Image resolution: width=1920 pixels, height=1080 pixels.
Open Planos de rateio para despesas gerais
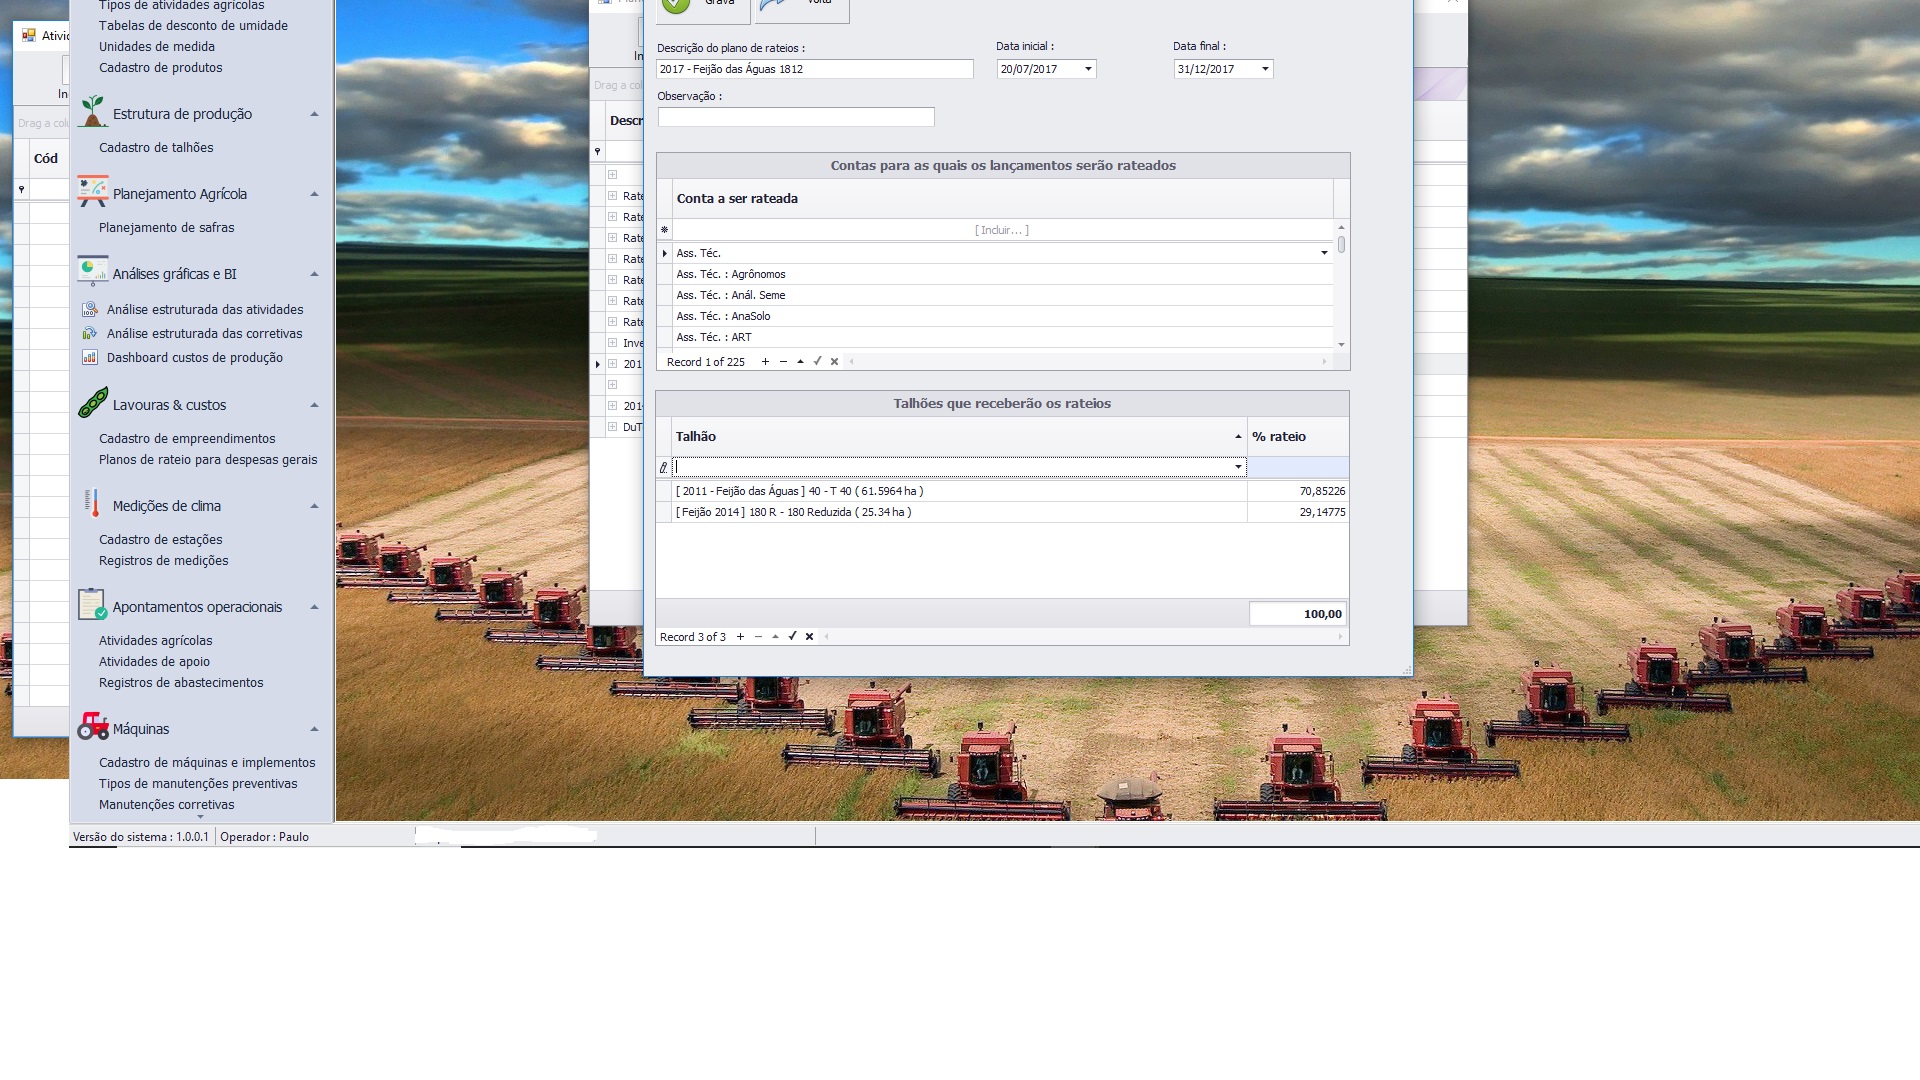(x=208, y=460)
